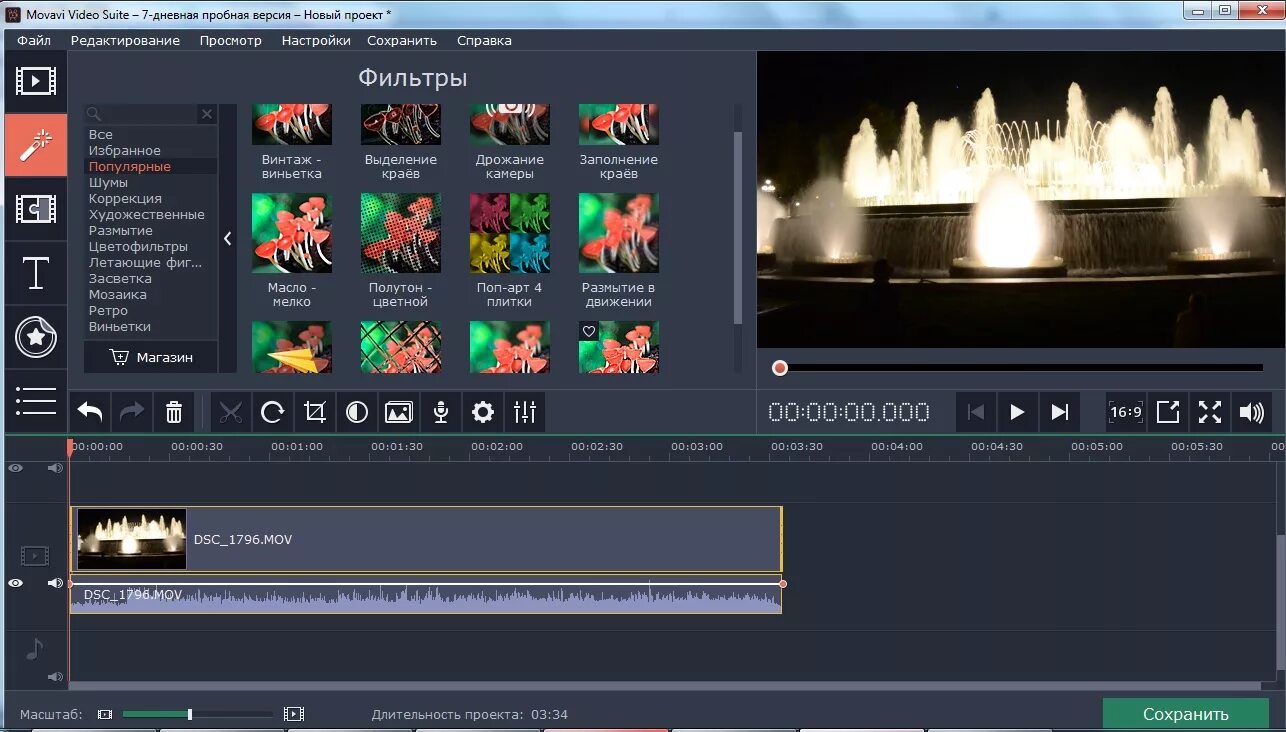Detach the preview window icon
The height and width of the screenshot is (732, 1286).
click(1168, 412)
